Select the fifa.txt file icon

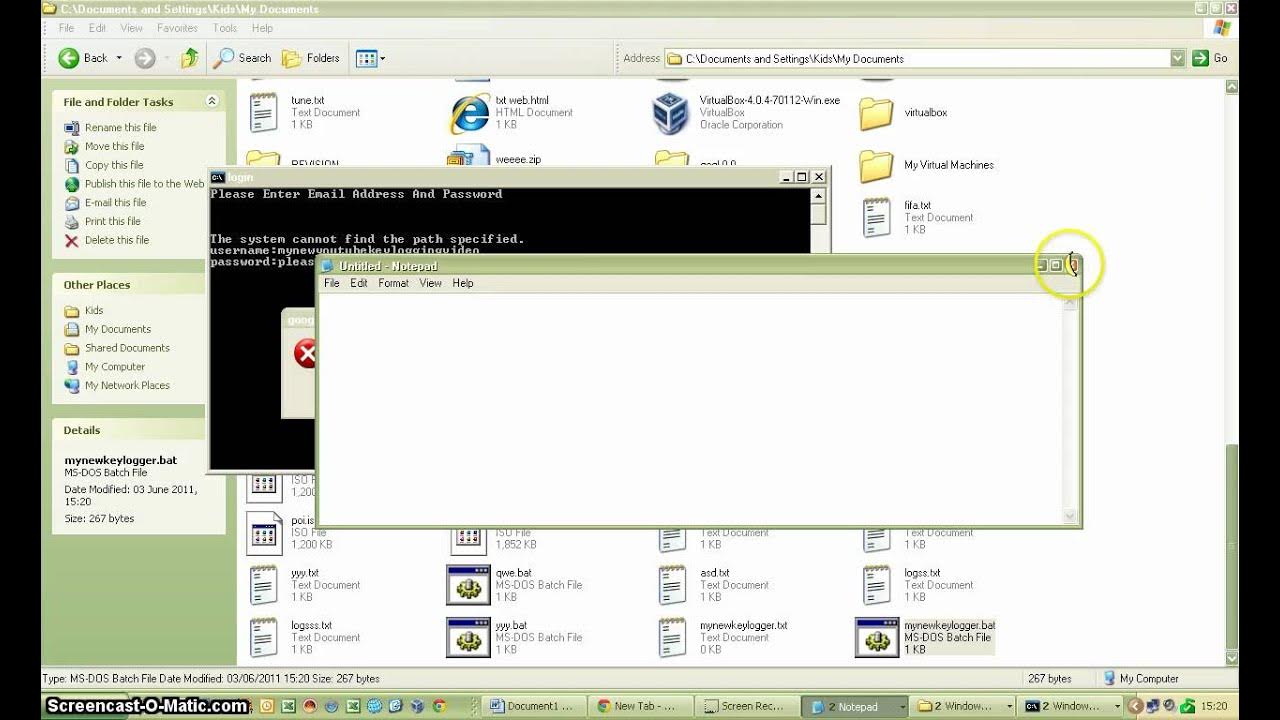pyautogui.click(x=876, y=217)
